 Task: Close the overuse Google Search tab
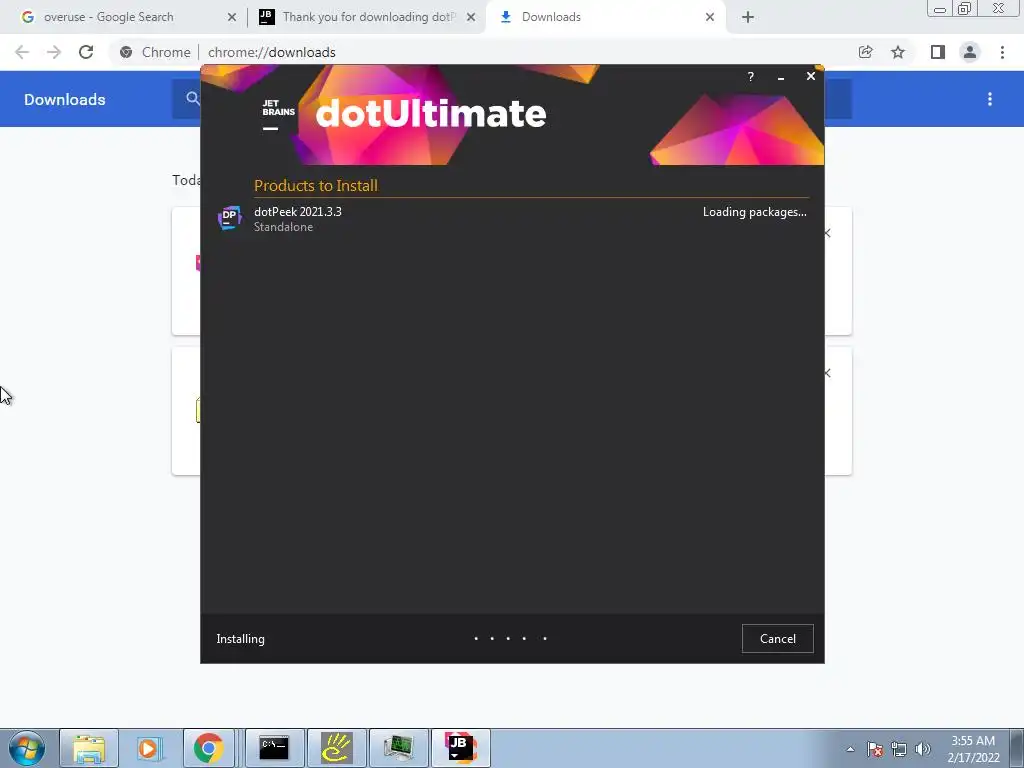[x=231, y=17]
